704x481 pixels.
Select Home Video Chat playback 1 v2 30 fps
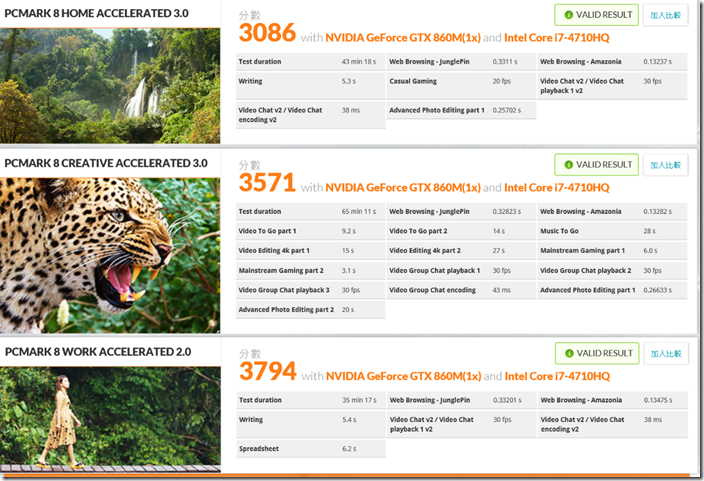tap(612, 86)
